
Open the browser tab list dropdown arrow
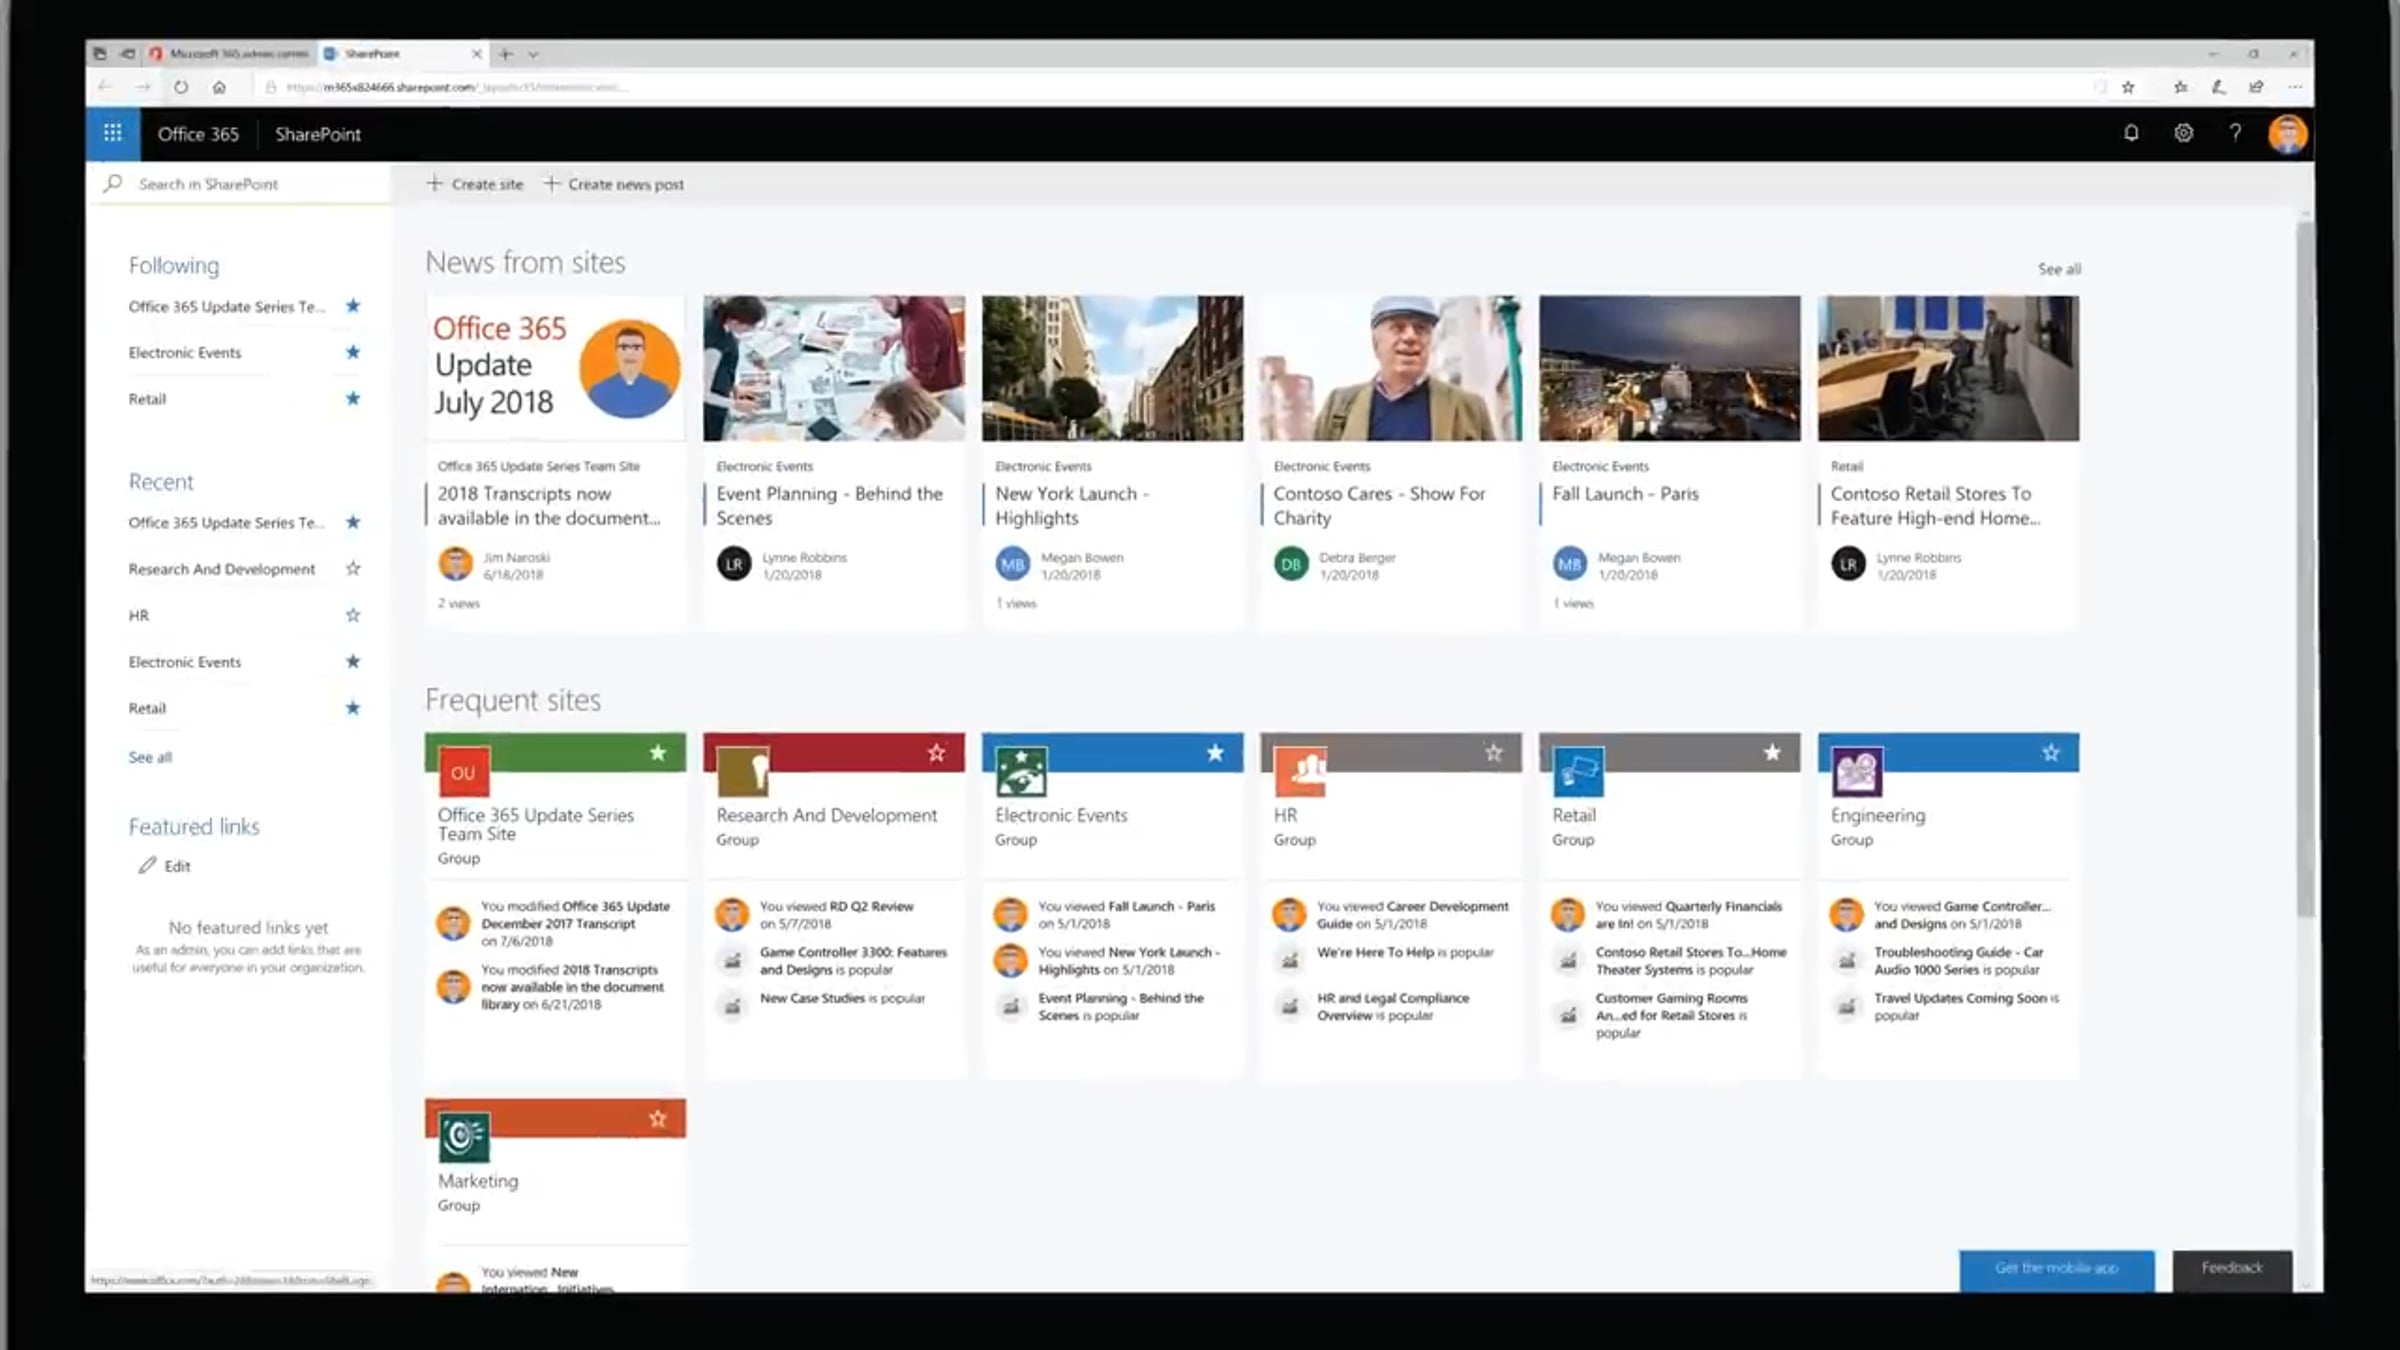(x=533, y=54)
